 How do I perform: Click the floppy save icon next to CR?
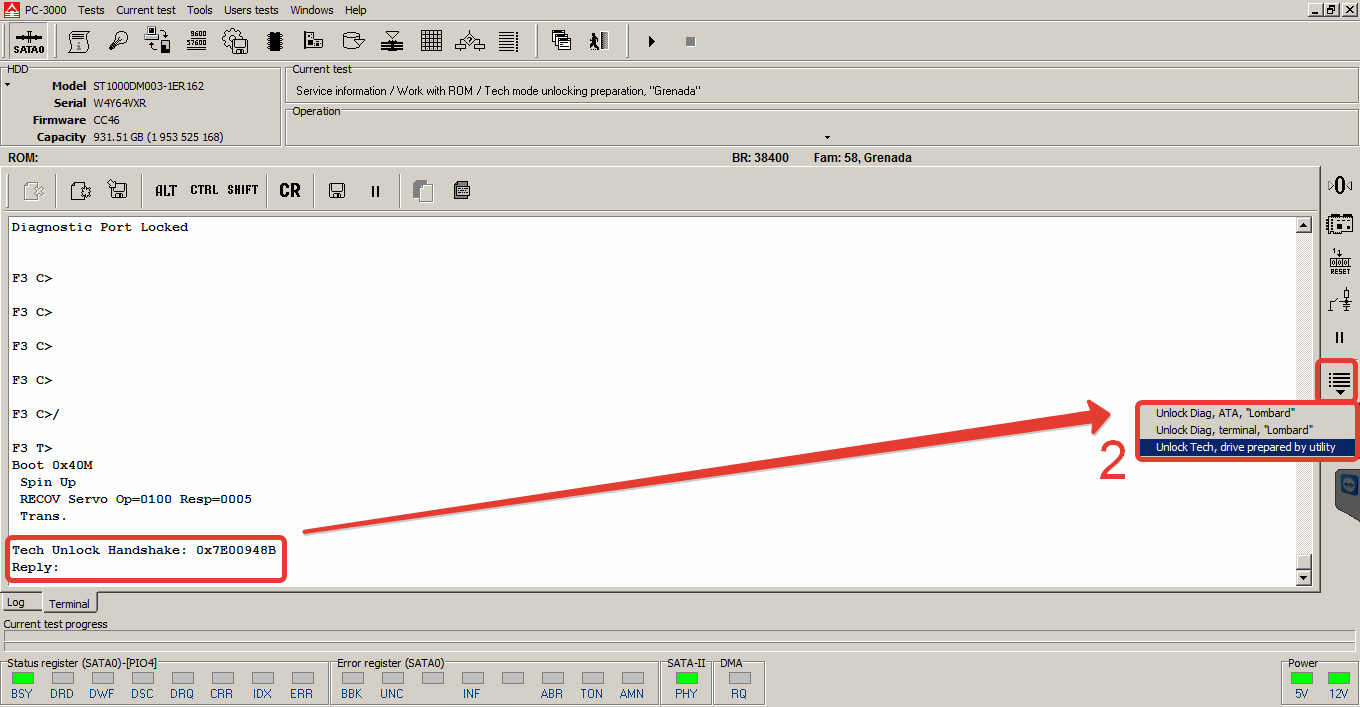pyautogui.click(x=337, y=190)
